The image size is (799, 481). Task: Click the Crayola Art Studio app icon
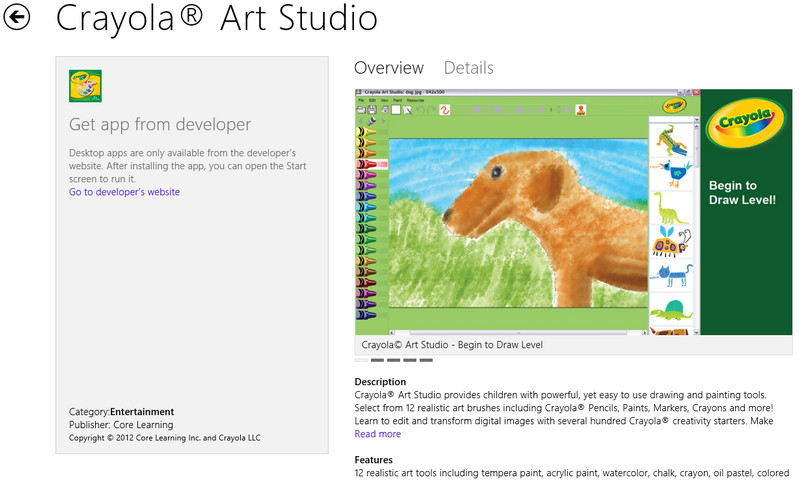pos(84,87)
